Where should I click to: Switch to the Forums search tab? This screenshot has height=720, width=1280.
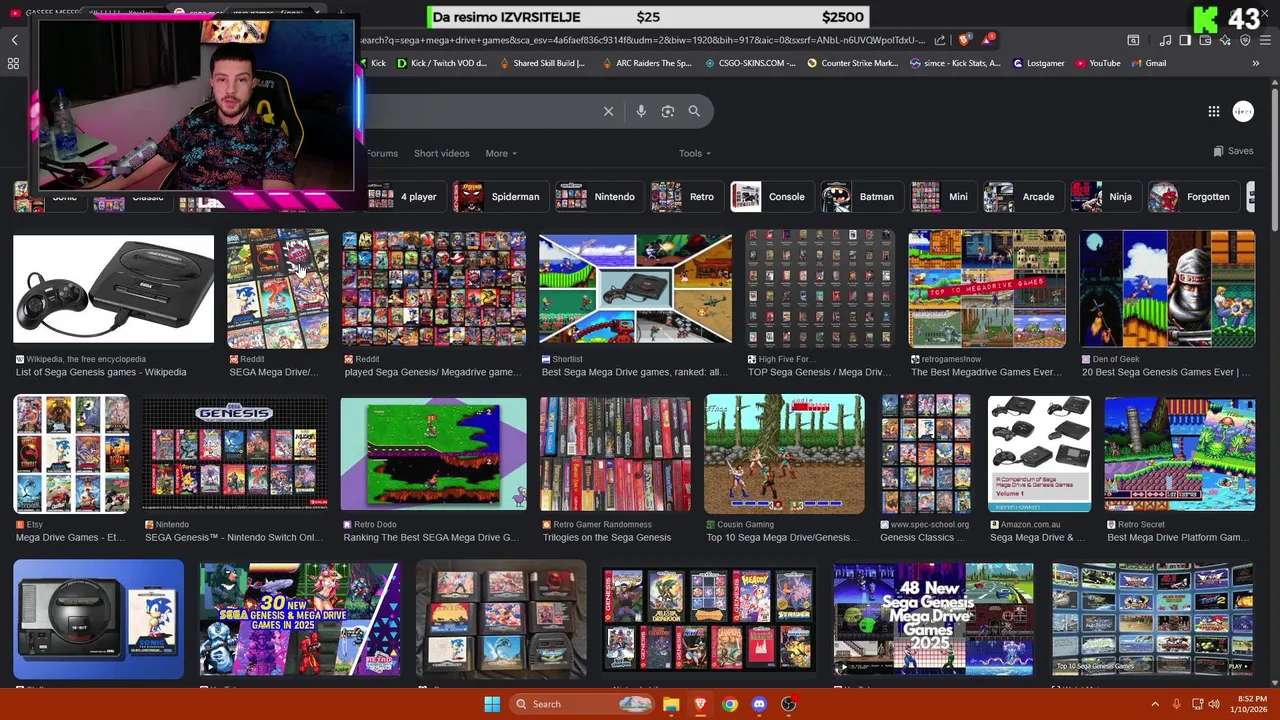[x=382, y=153]
